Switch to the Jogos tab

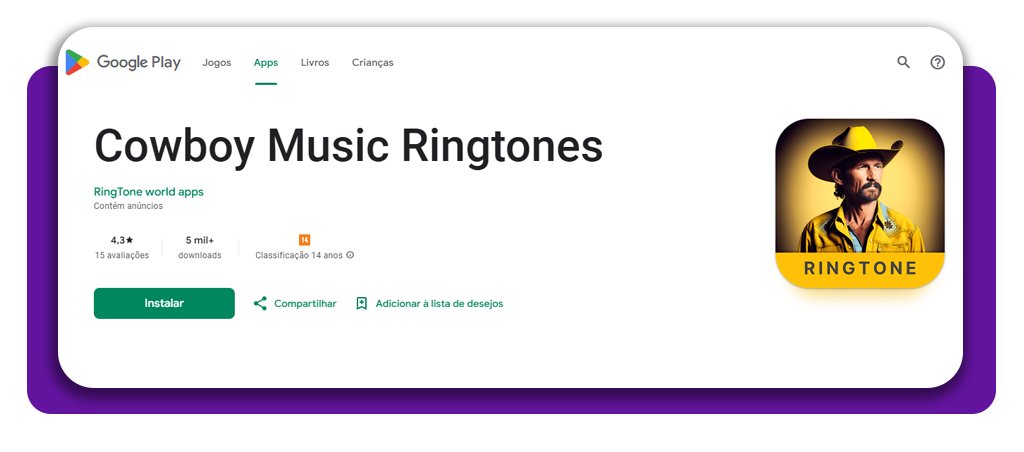(216, 62)
